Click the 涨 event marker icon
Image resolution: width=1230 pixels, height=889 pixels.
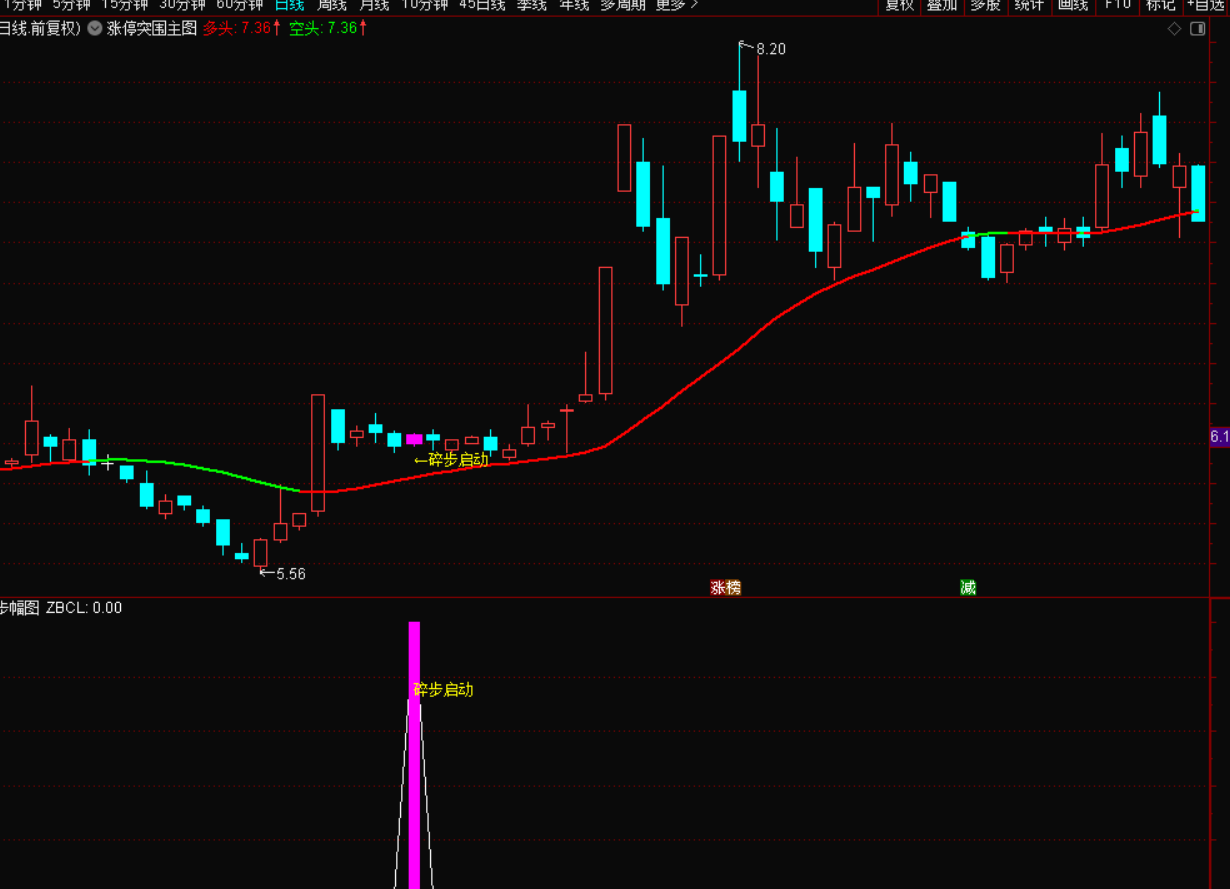point(718,588)
